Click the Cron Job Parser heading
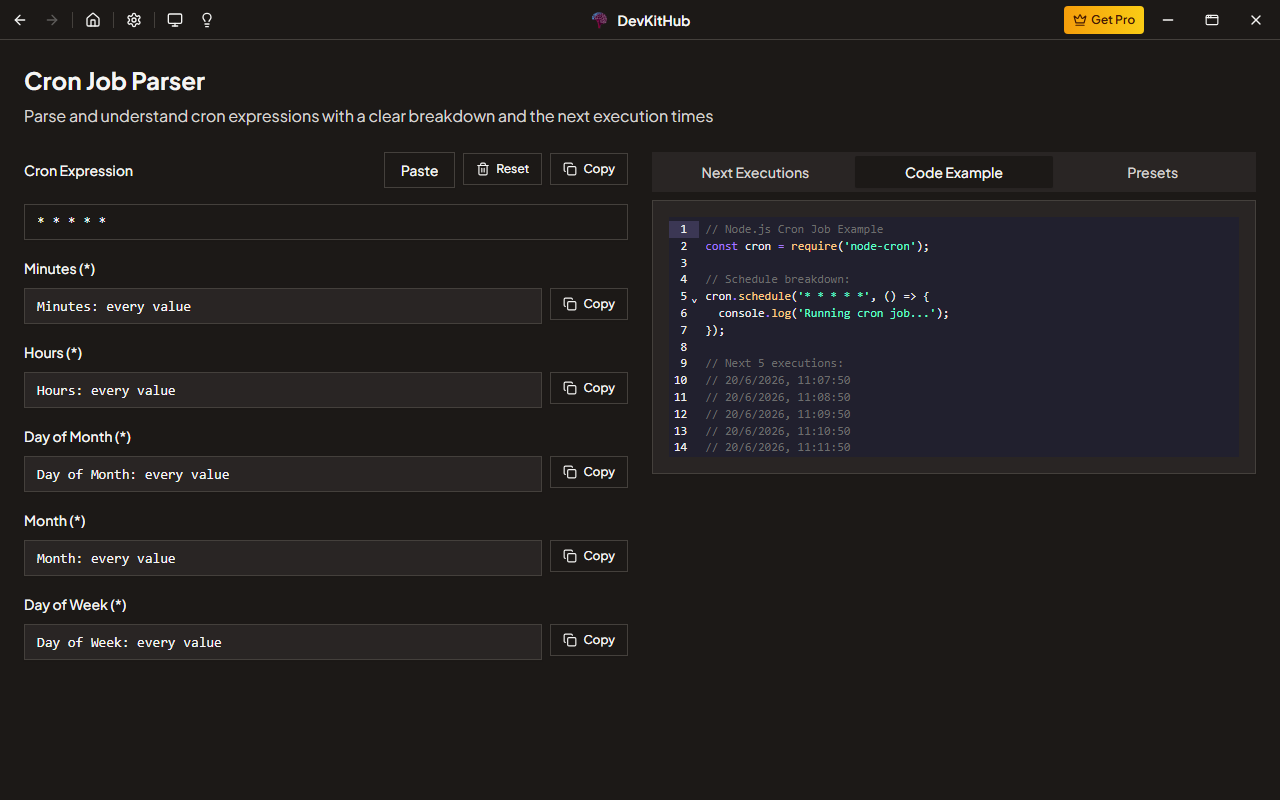1280x800 pixels. click(115, 81)
